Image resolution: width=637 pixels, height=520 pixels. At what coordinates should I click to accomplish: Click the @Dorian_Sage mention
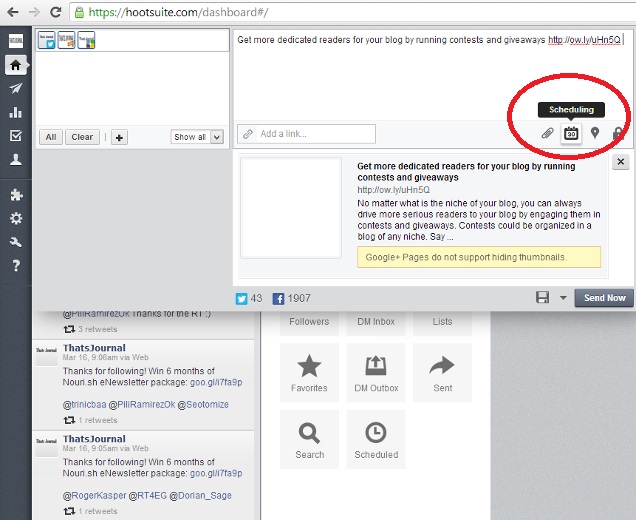(200, 496)
